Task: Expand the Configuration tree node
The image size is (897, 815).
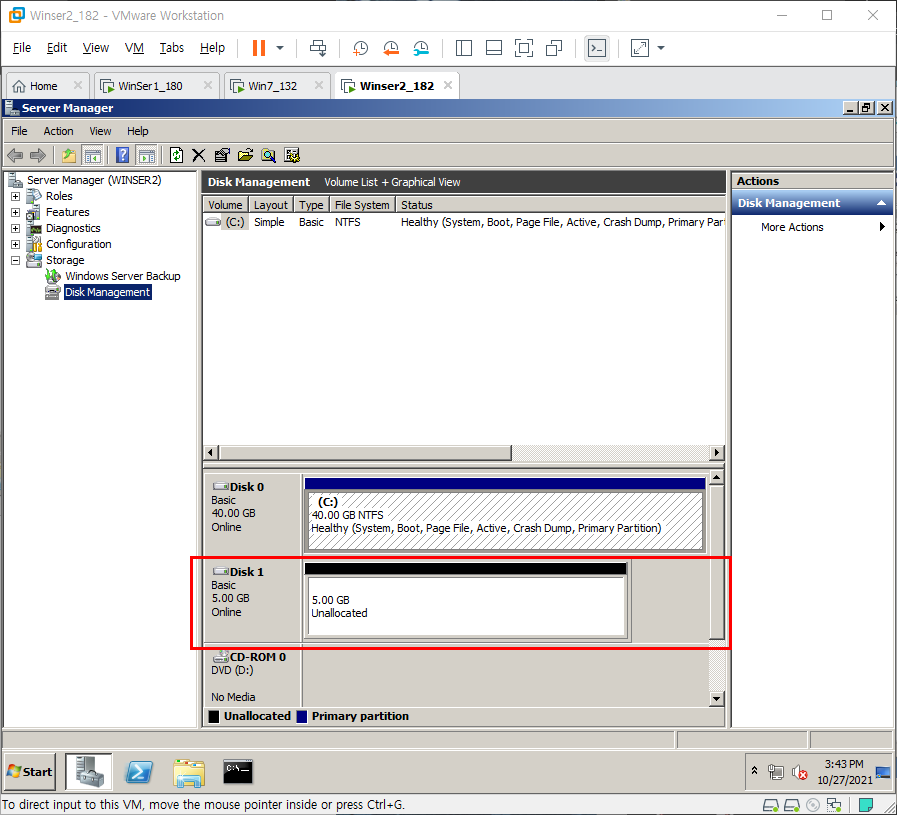Action: (15, 244)
